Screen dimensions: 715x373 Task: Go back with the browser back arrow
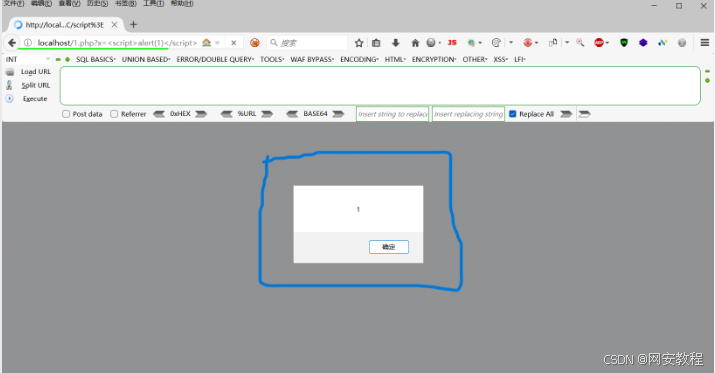pyautogui.click(x=12, y=43)
